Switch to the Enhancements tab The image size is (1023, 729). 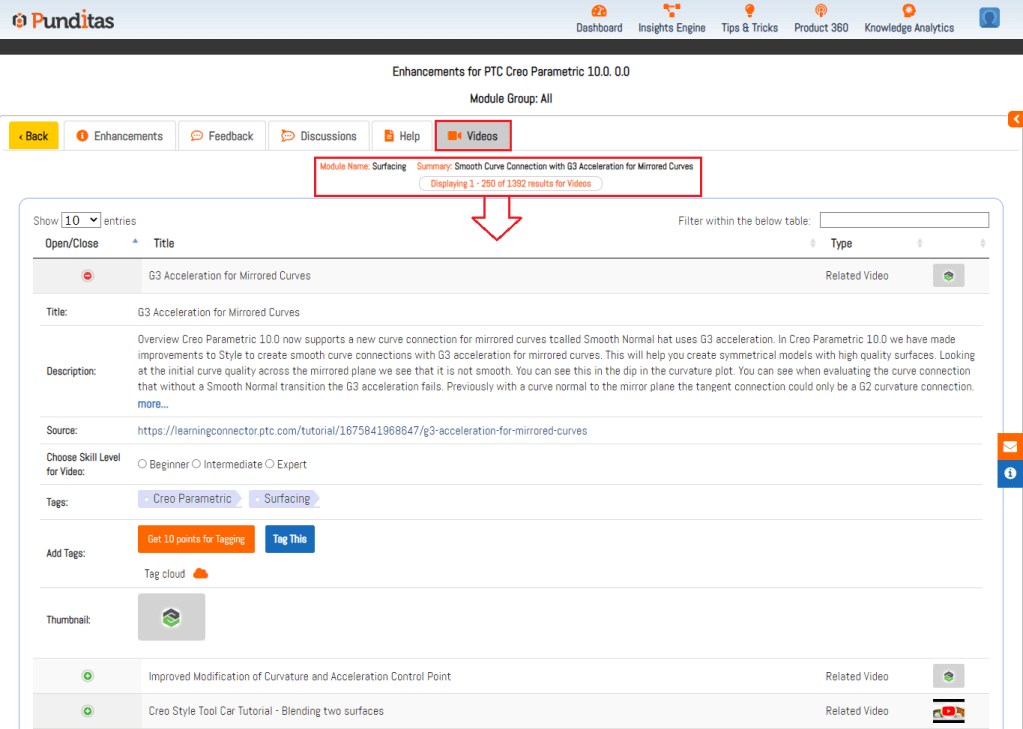tap(120, 136)
